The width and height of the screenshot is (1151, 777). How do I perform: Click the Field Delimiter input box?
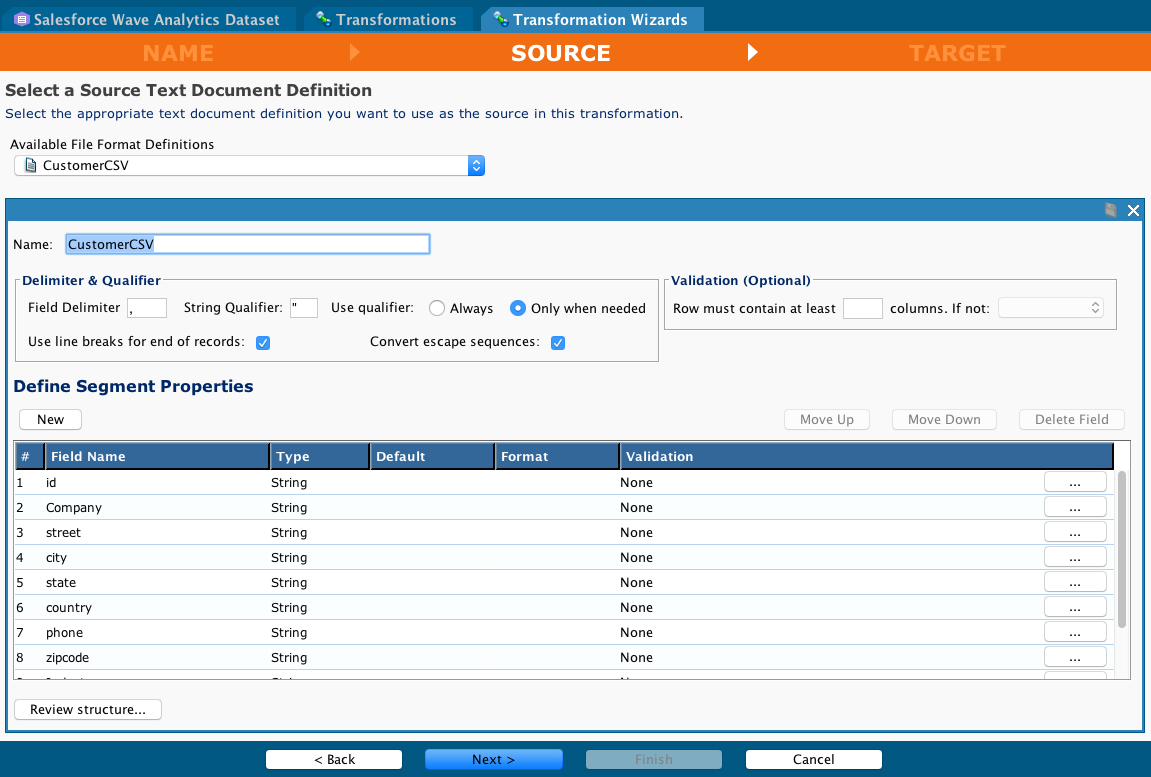[x=147, y=308]
